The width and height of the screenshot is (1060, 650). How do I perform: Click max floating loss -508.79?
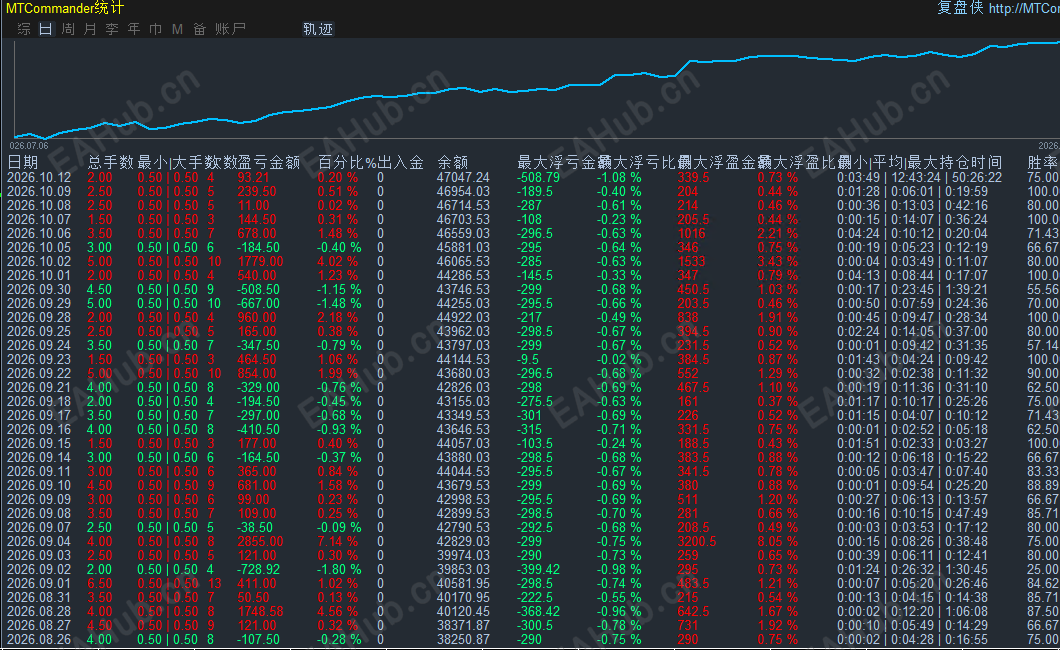[x=539, y=177]
